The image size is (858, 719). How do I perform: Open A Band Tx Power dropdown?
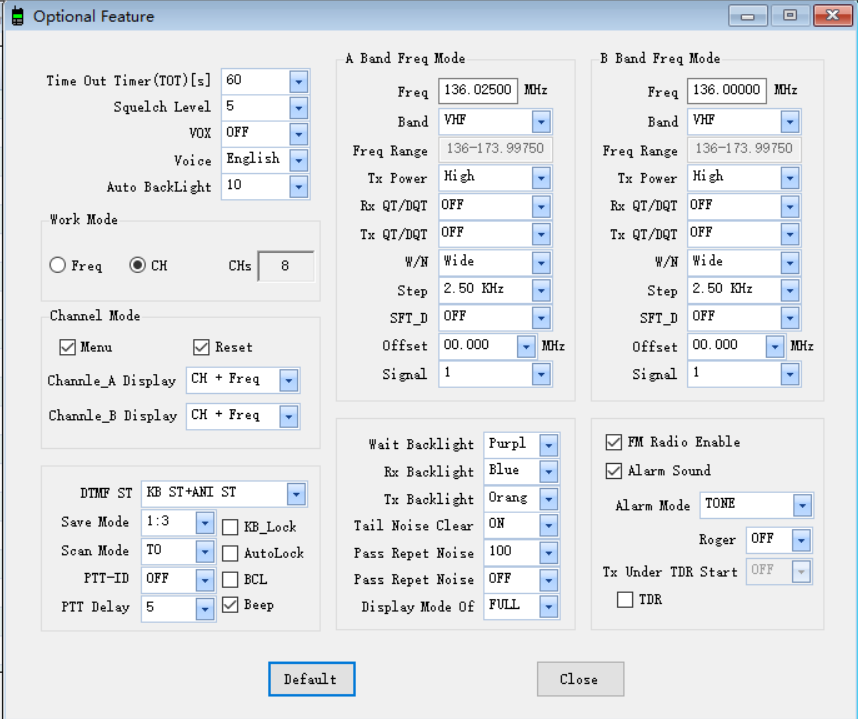pyautogui.click(x=541, y=178)
